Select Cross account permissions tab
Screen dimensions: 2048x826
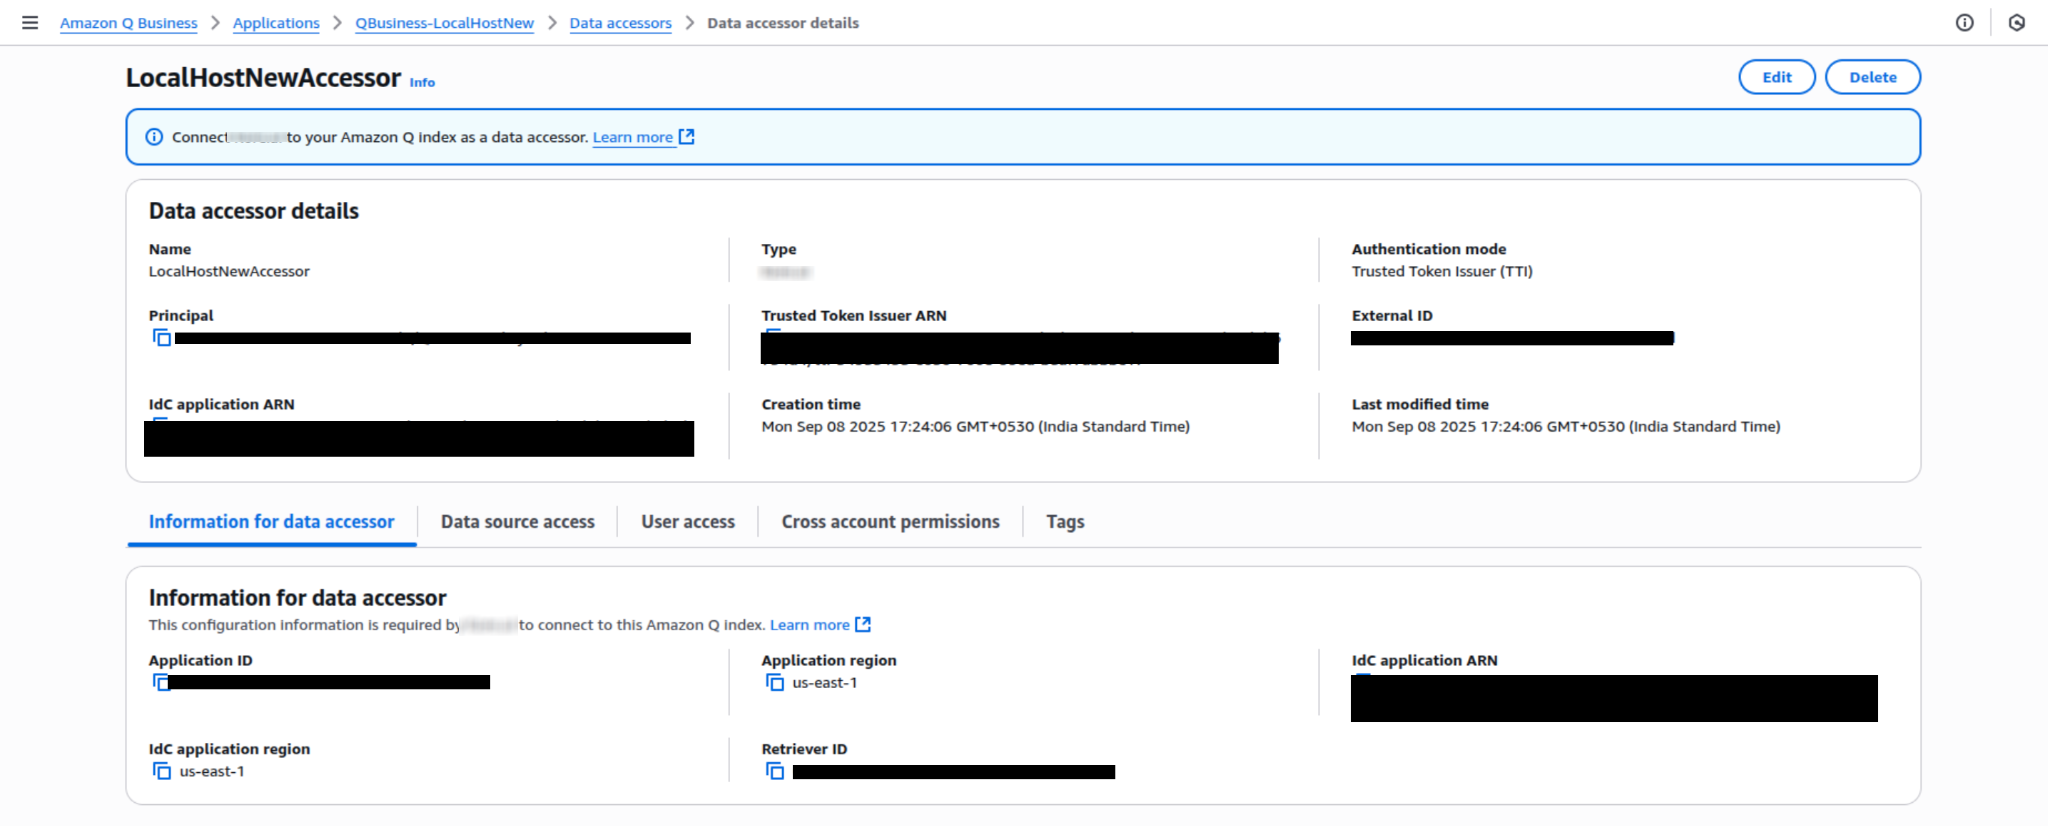coord(890,522)
